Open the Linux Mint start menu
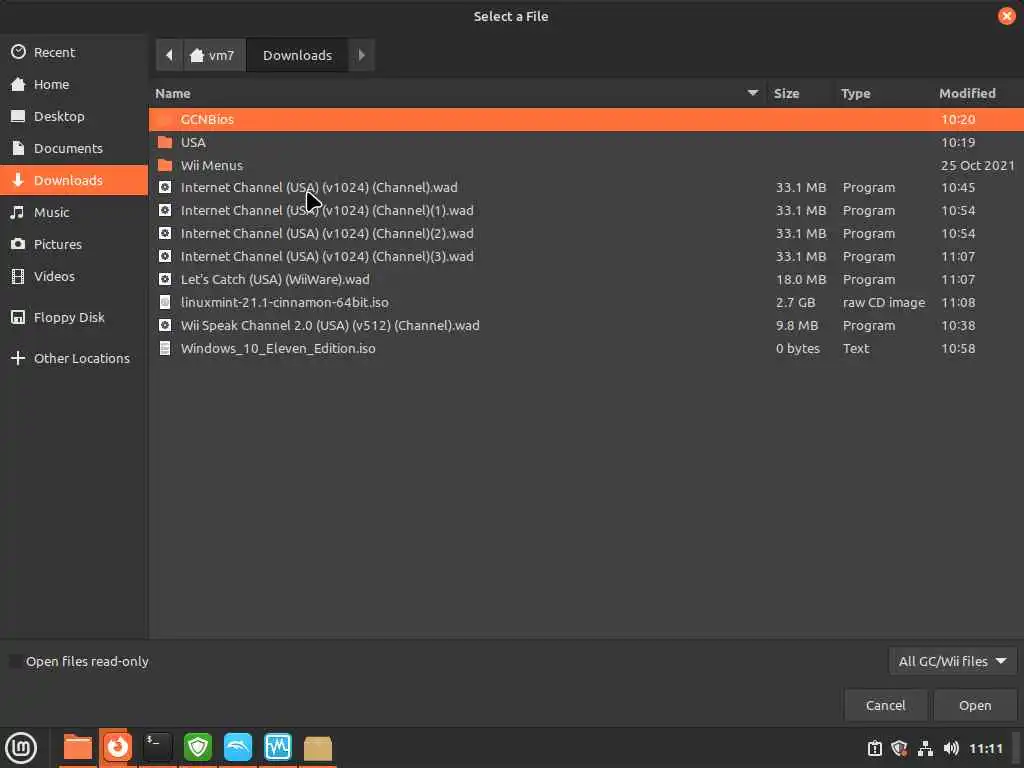Screen dimensions: 1024x768 click(21, 748)
